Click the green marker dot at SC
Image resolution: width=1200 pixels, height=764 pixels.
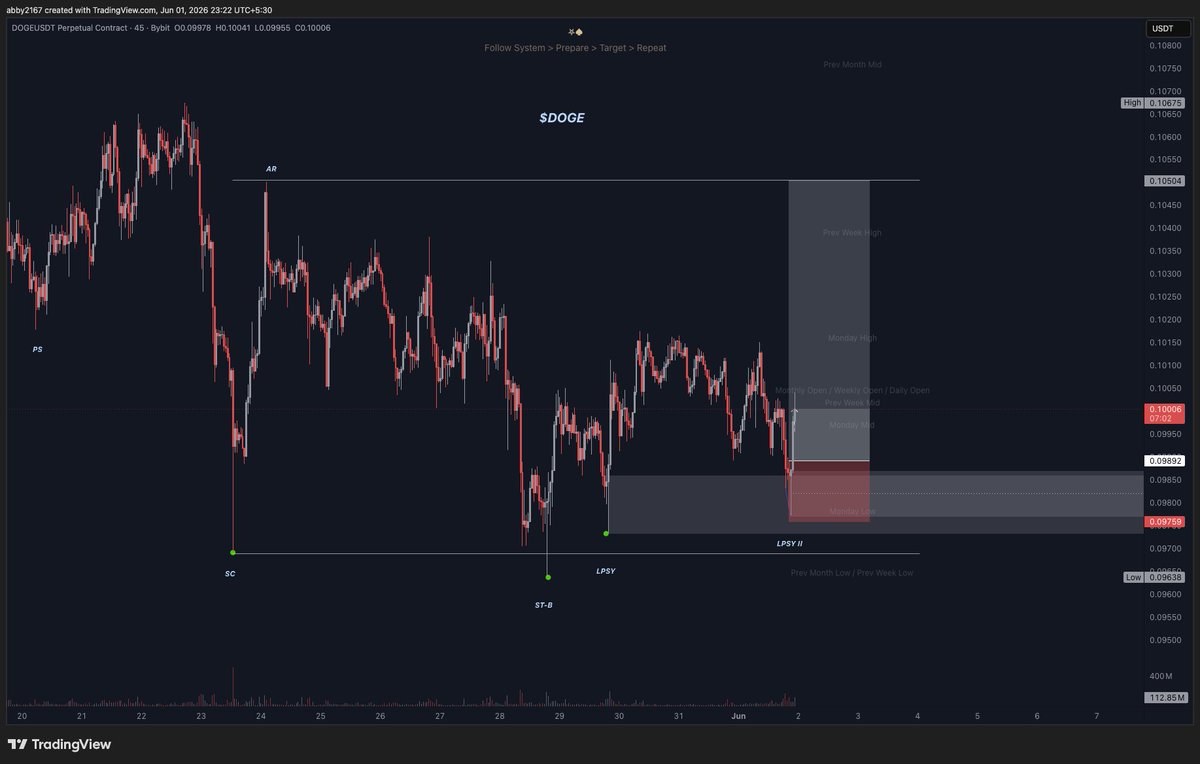tap(233, 552)
